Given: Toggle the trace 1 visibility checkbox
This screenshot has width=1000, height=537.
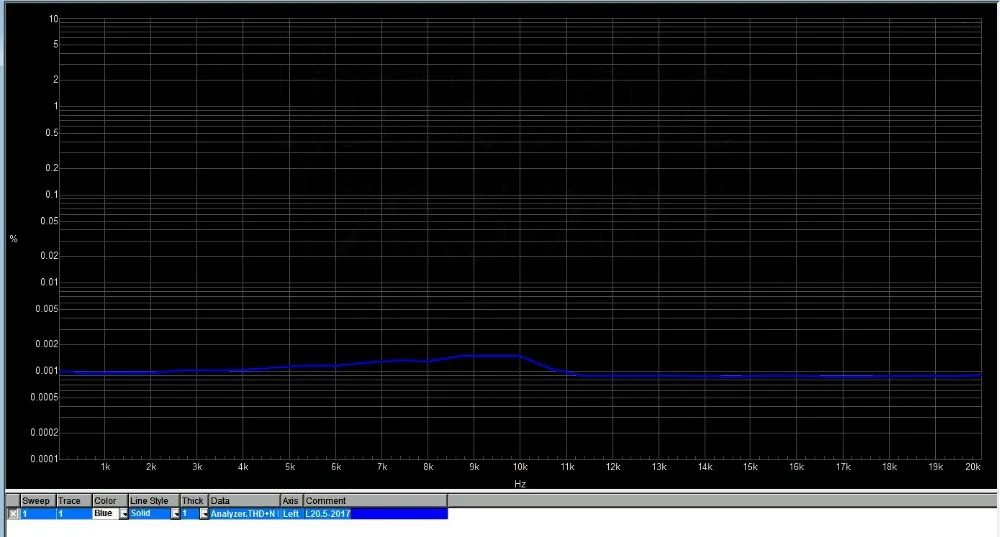Looking at the screenshot, I should pos(13,513).
